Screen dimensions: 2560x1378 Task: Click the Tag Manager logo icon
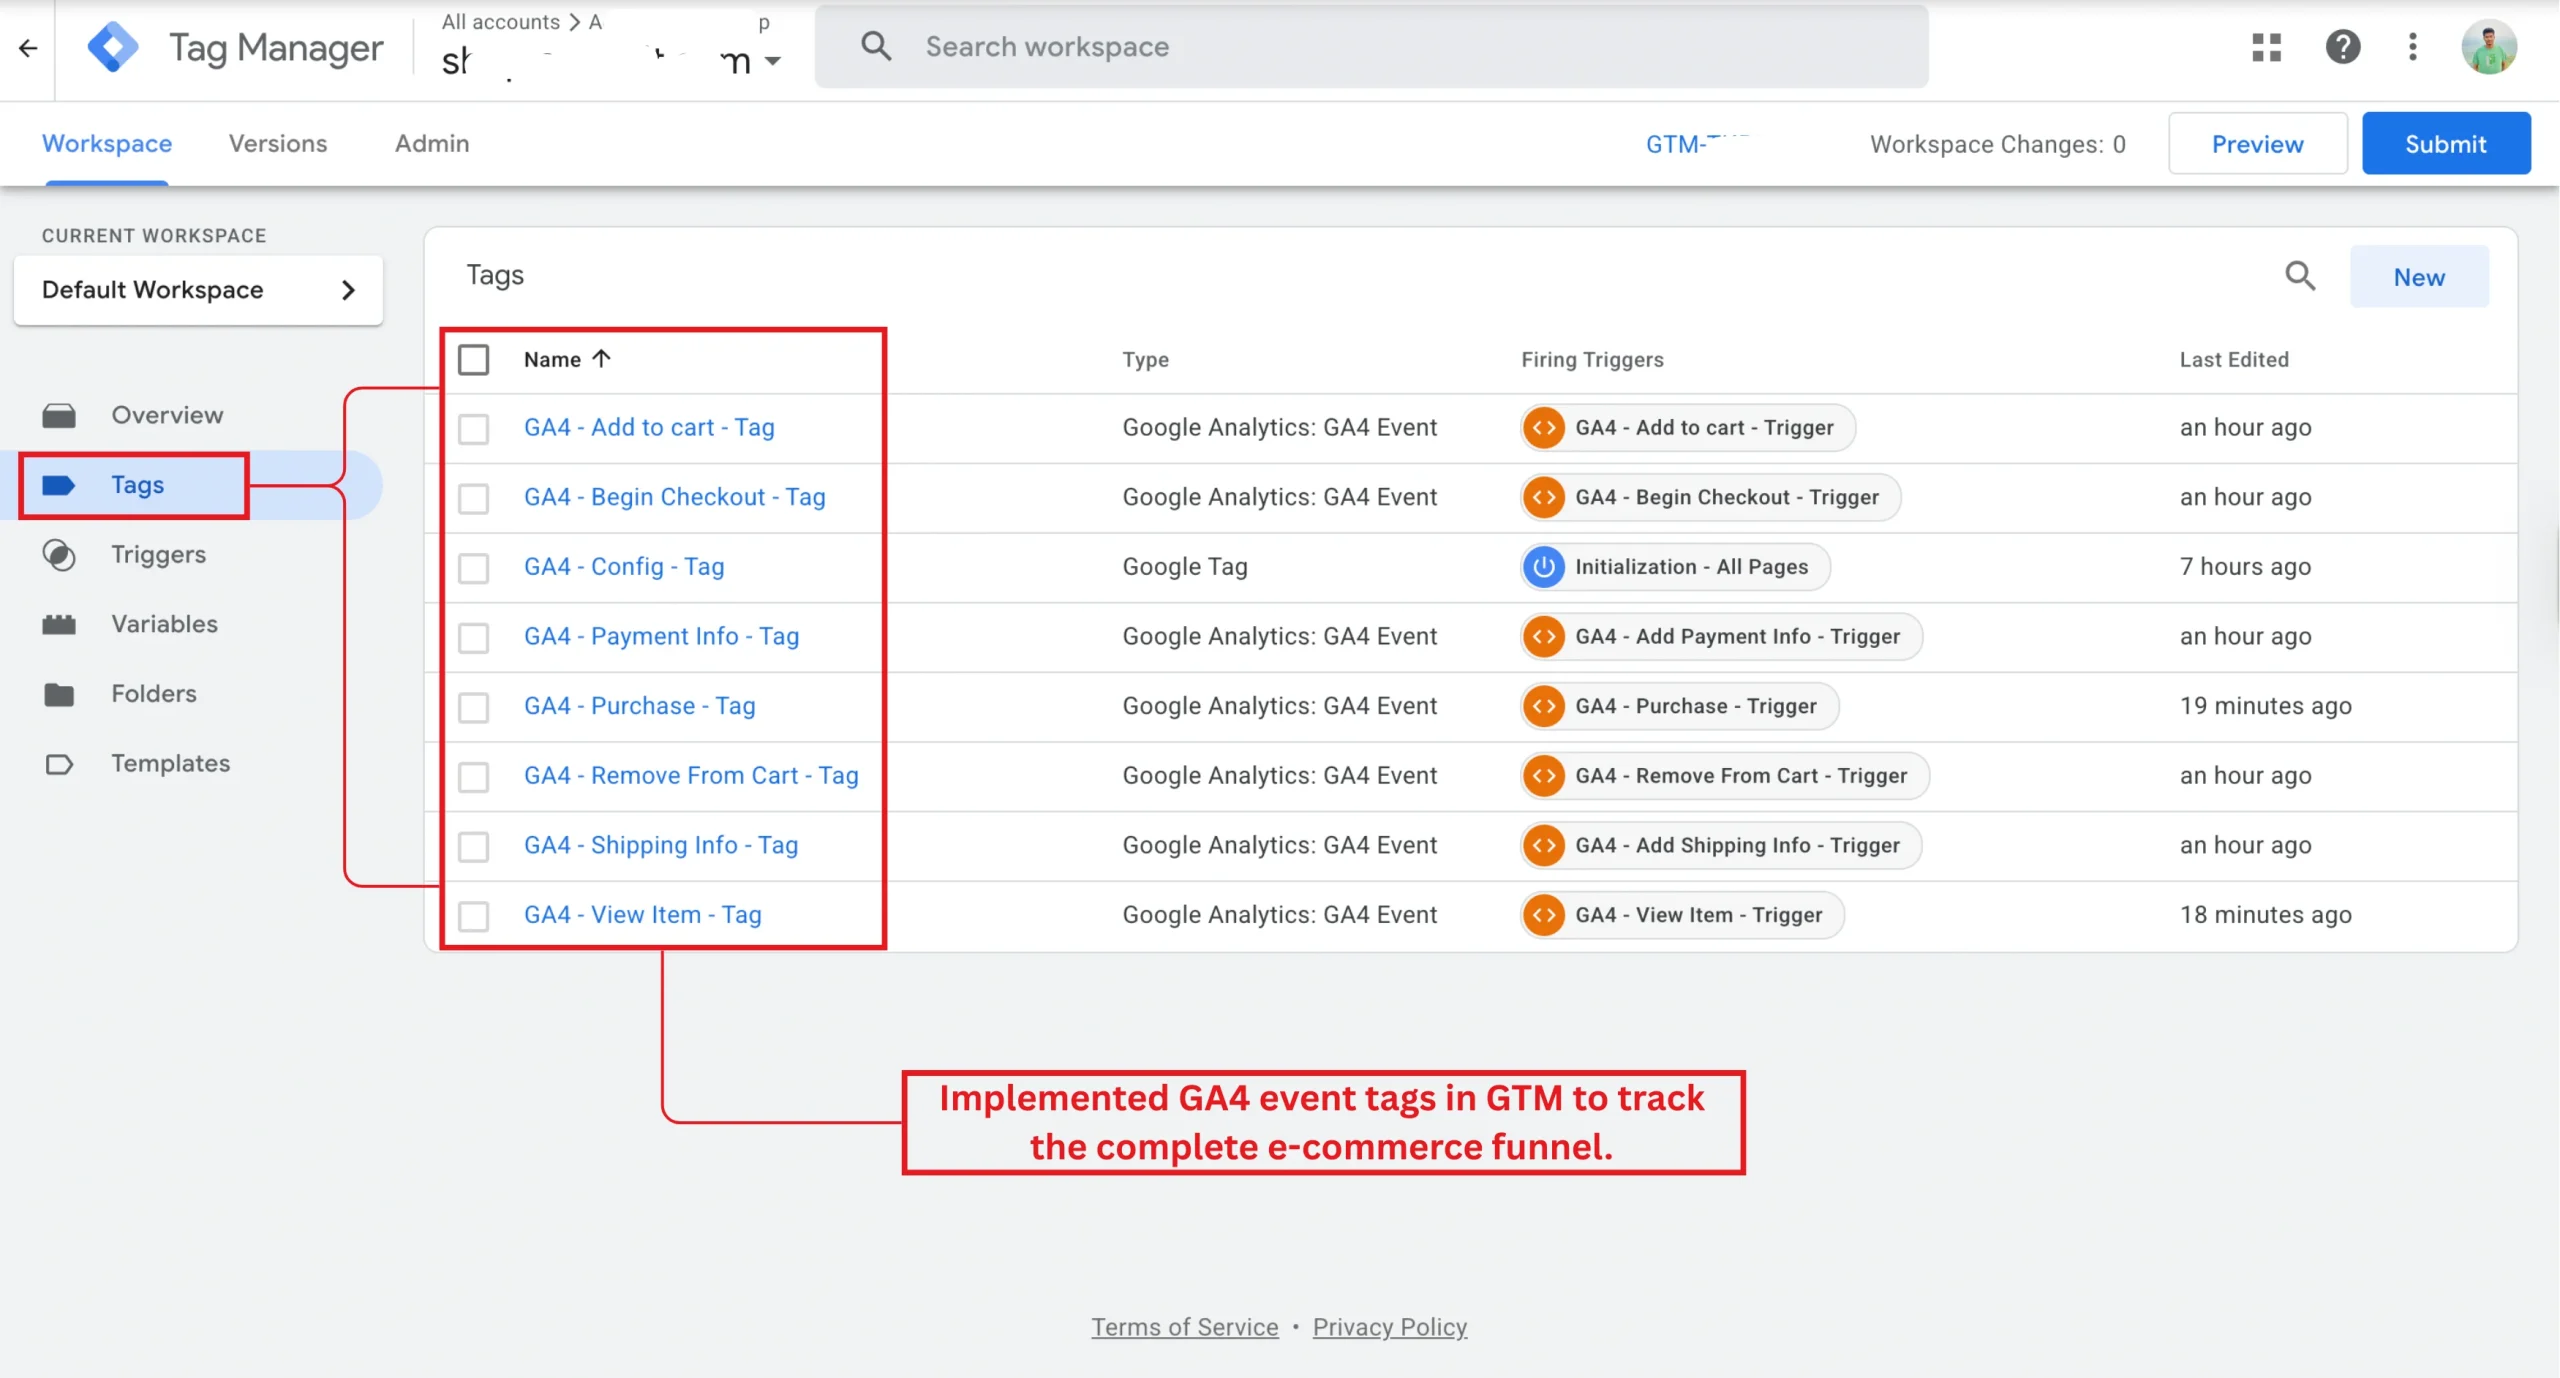pos(113,47)
